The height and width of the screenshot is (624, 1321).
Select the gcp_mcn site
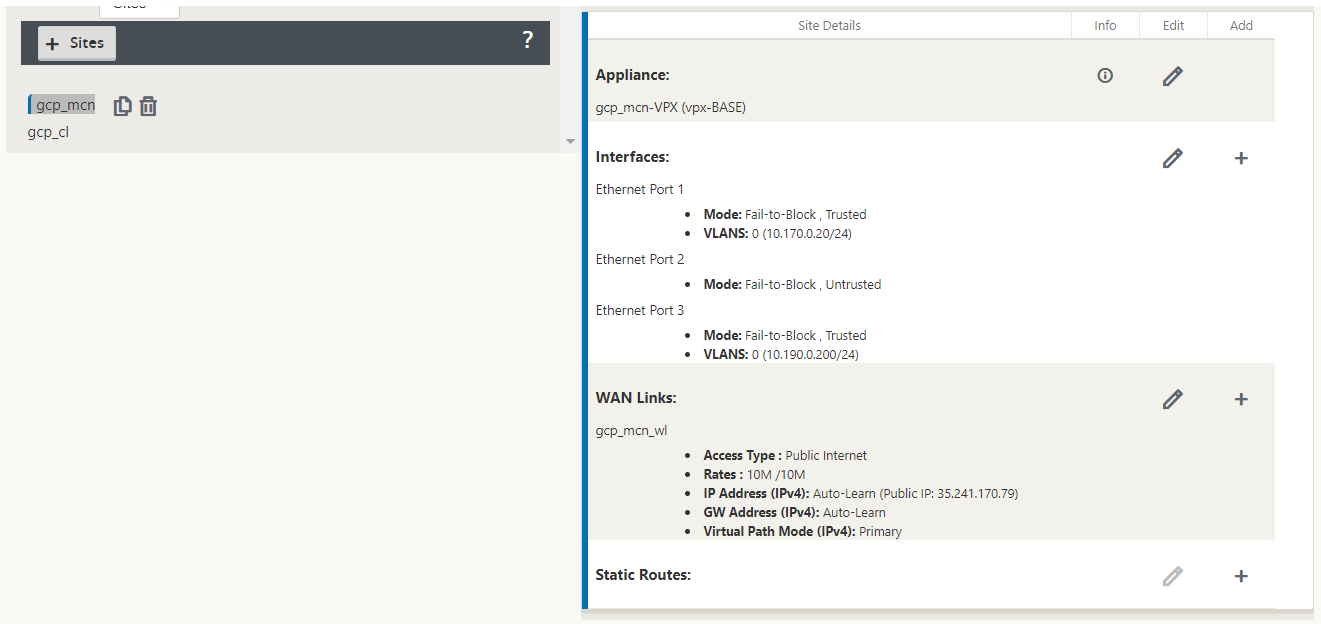point(65,105)
